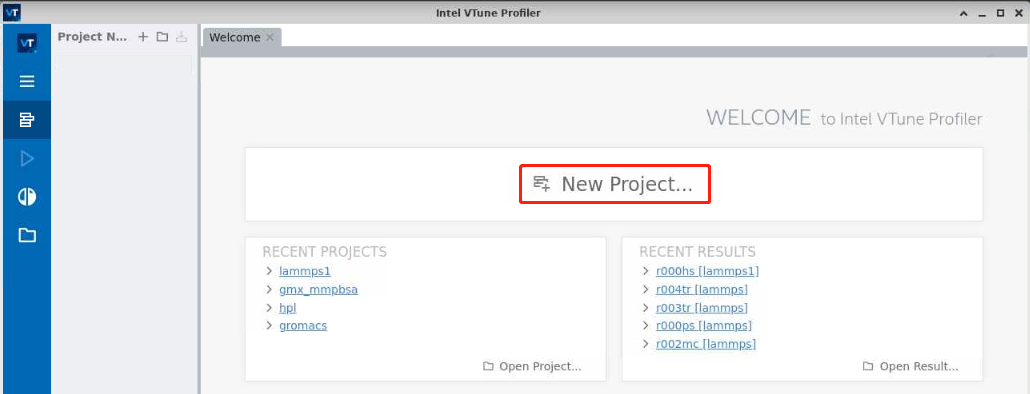This screenshot has width=1030, height=394.
Task: Click Open Project... button
Action: click(x=532, y=366)
